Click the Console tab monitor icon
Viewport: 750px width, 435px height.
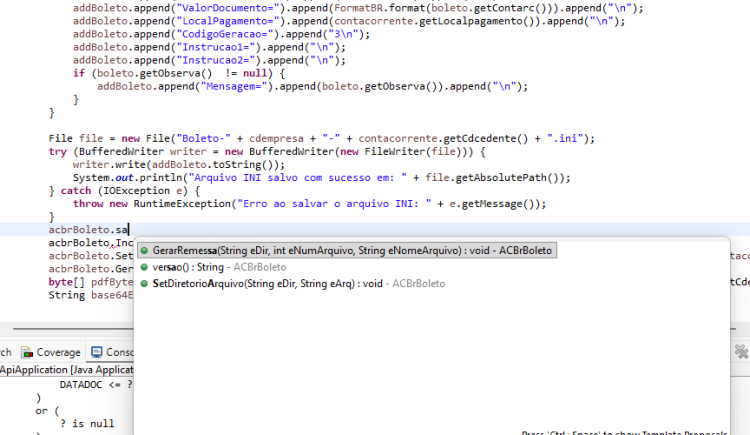point(97,352)
